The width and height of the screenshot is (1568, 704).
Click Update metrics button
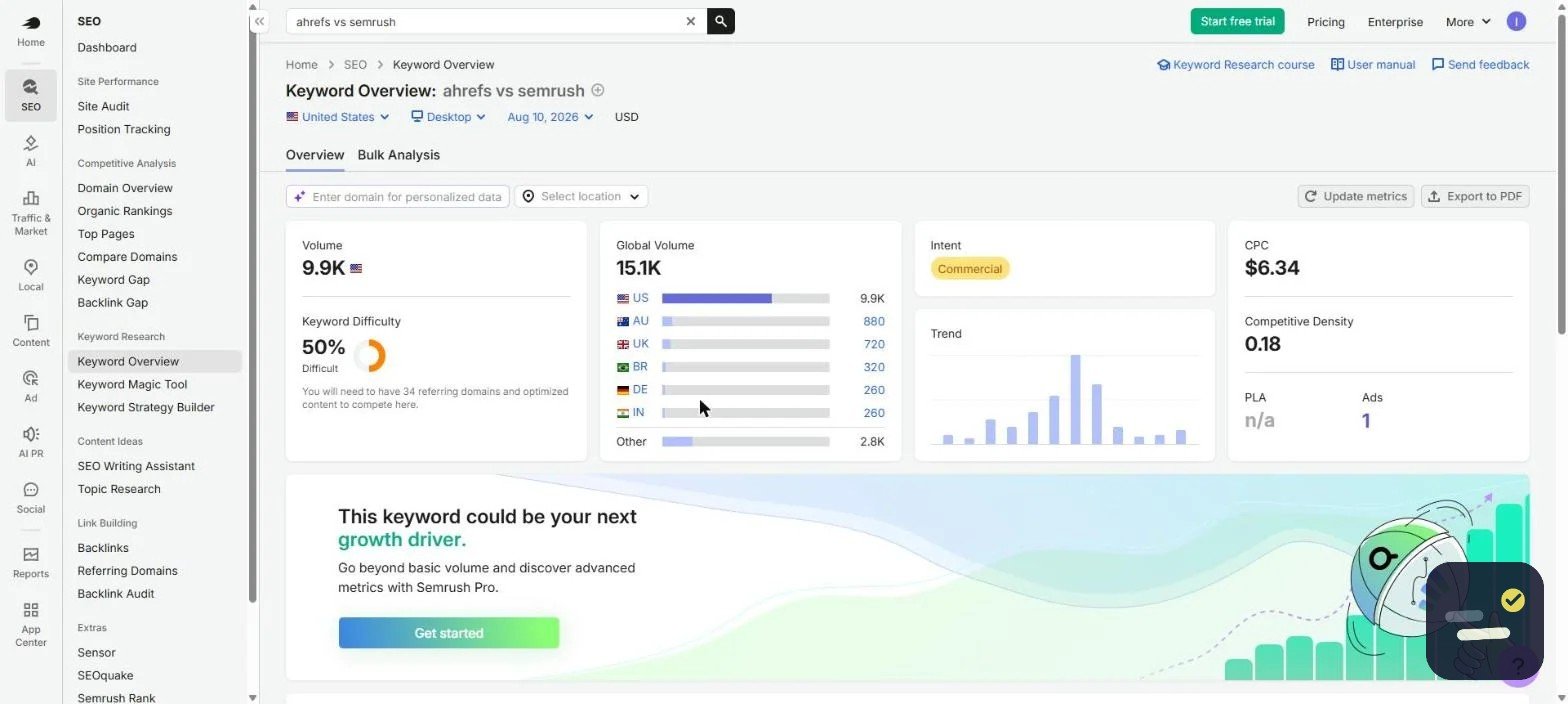click(x=1356, y=197)
